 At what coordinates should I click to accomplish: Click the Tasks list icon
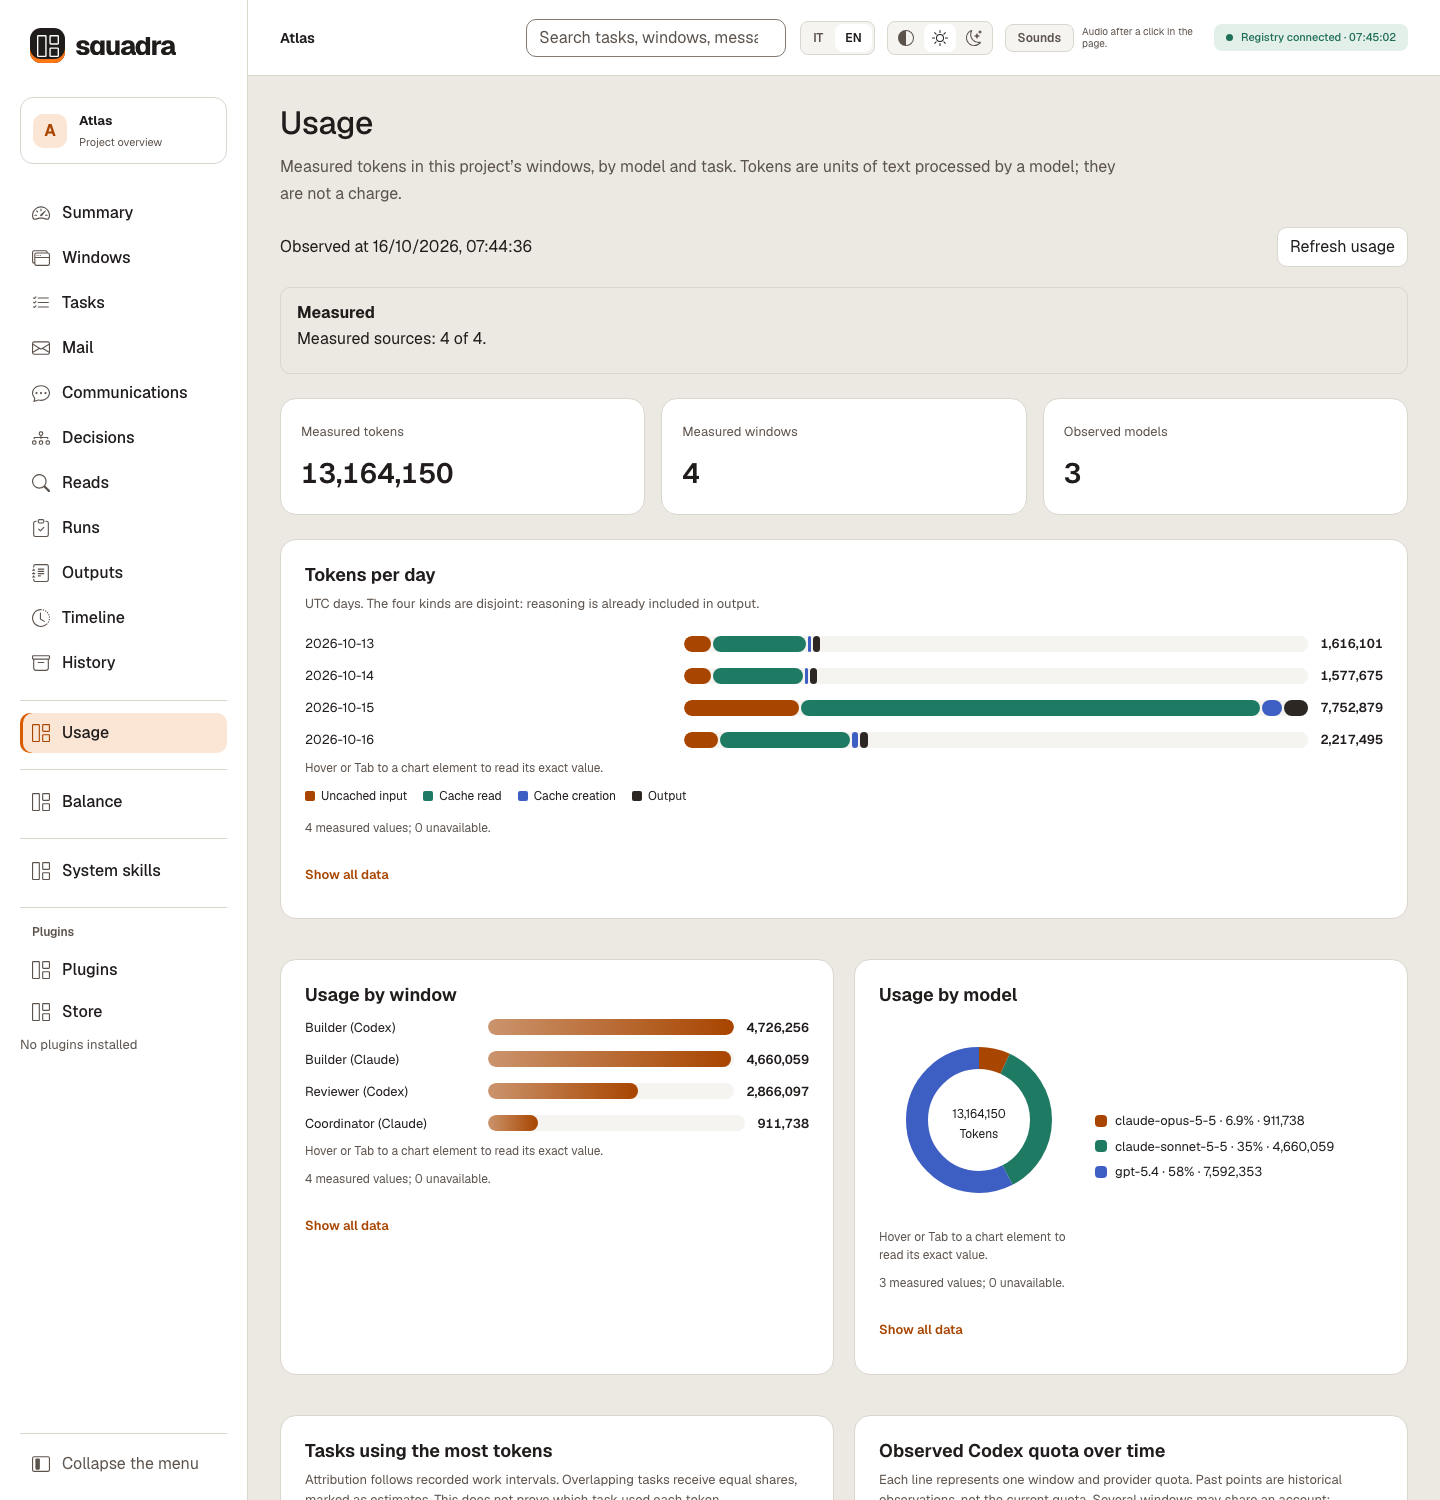click(41, 303)
